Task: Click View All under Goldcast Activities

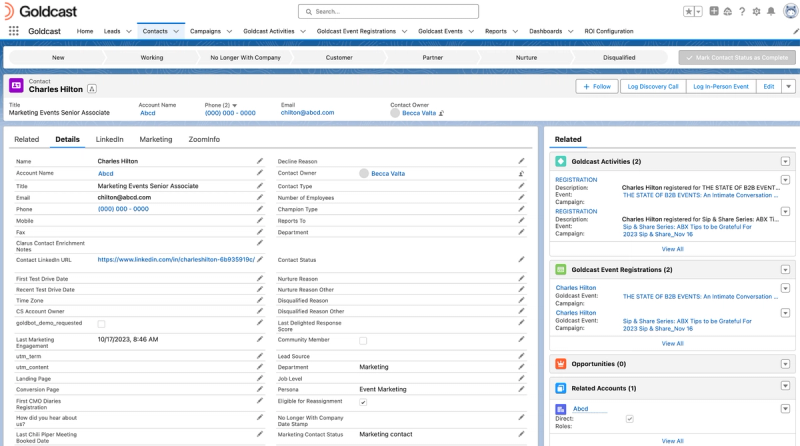Action: pos(672,249)
